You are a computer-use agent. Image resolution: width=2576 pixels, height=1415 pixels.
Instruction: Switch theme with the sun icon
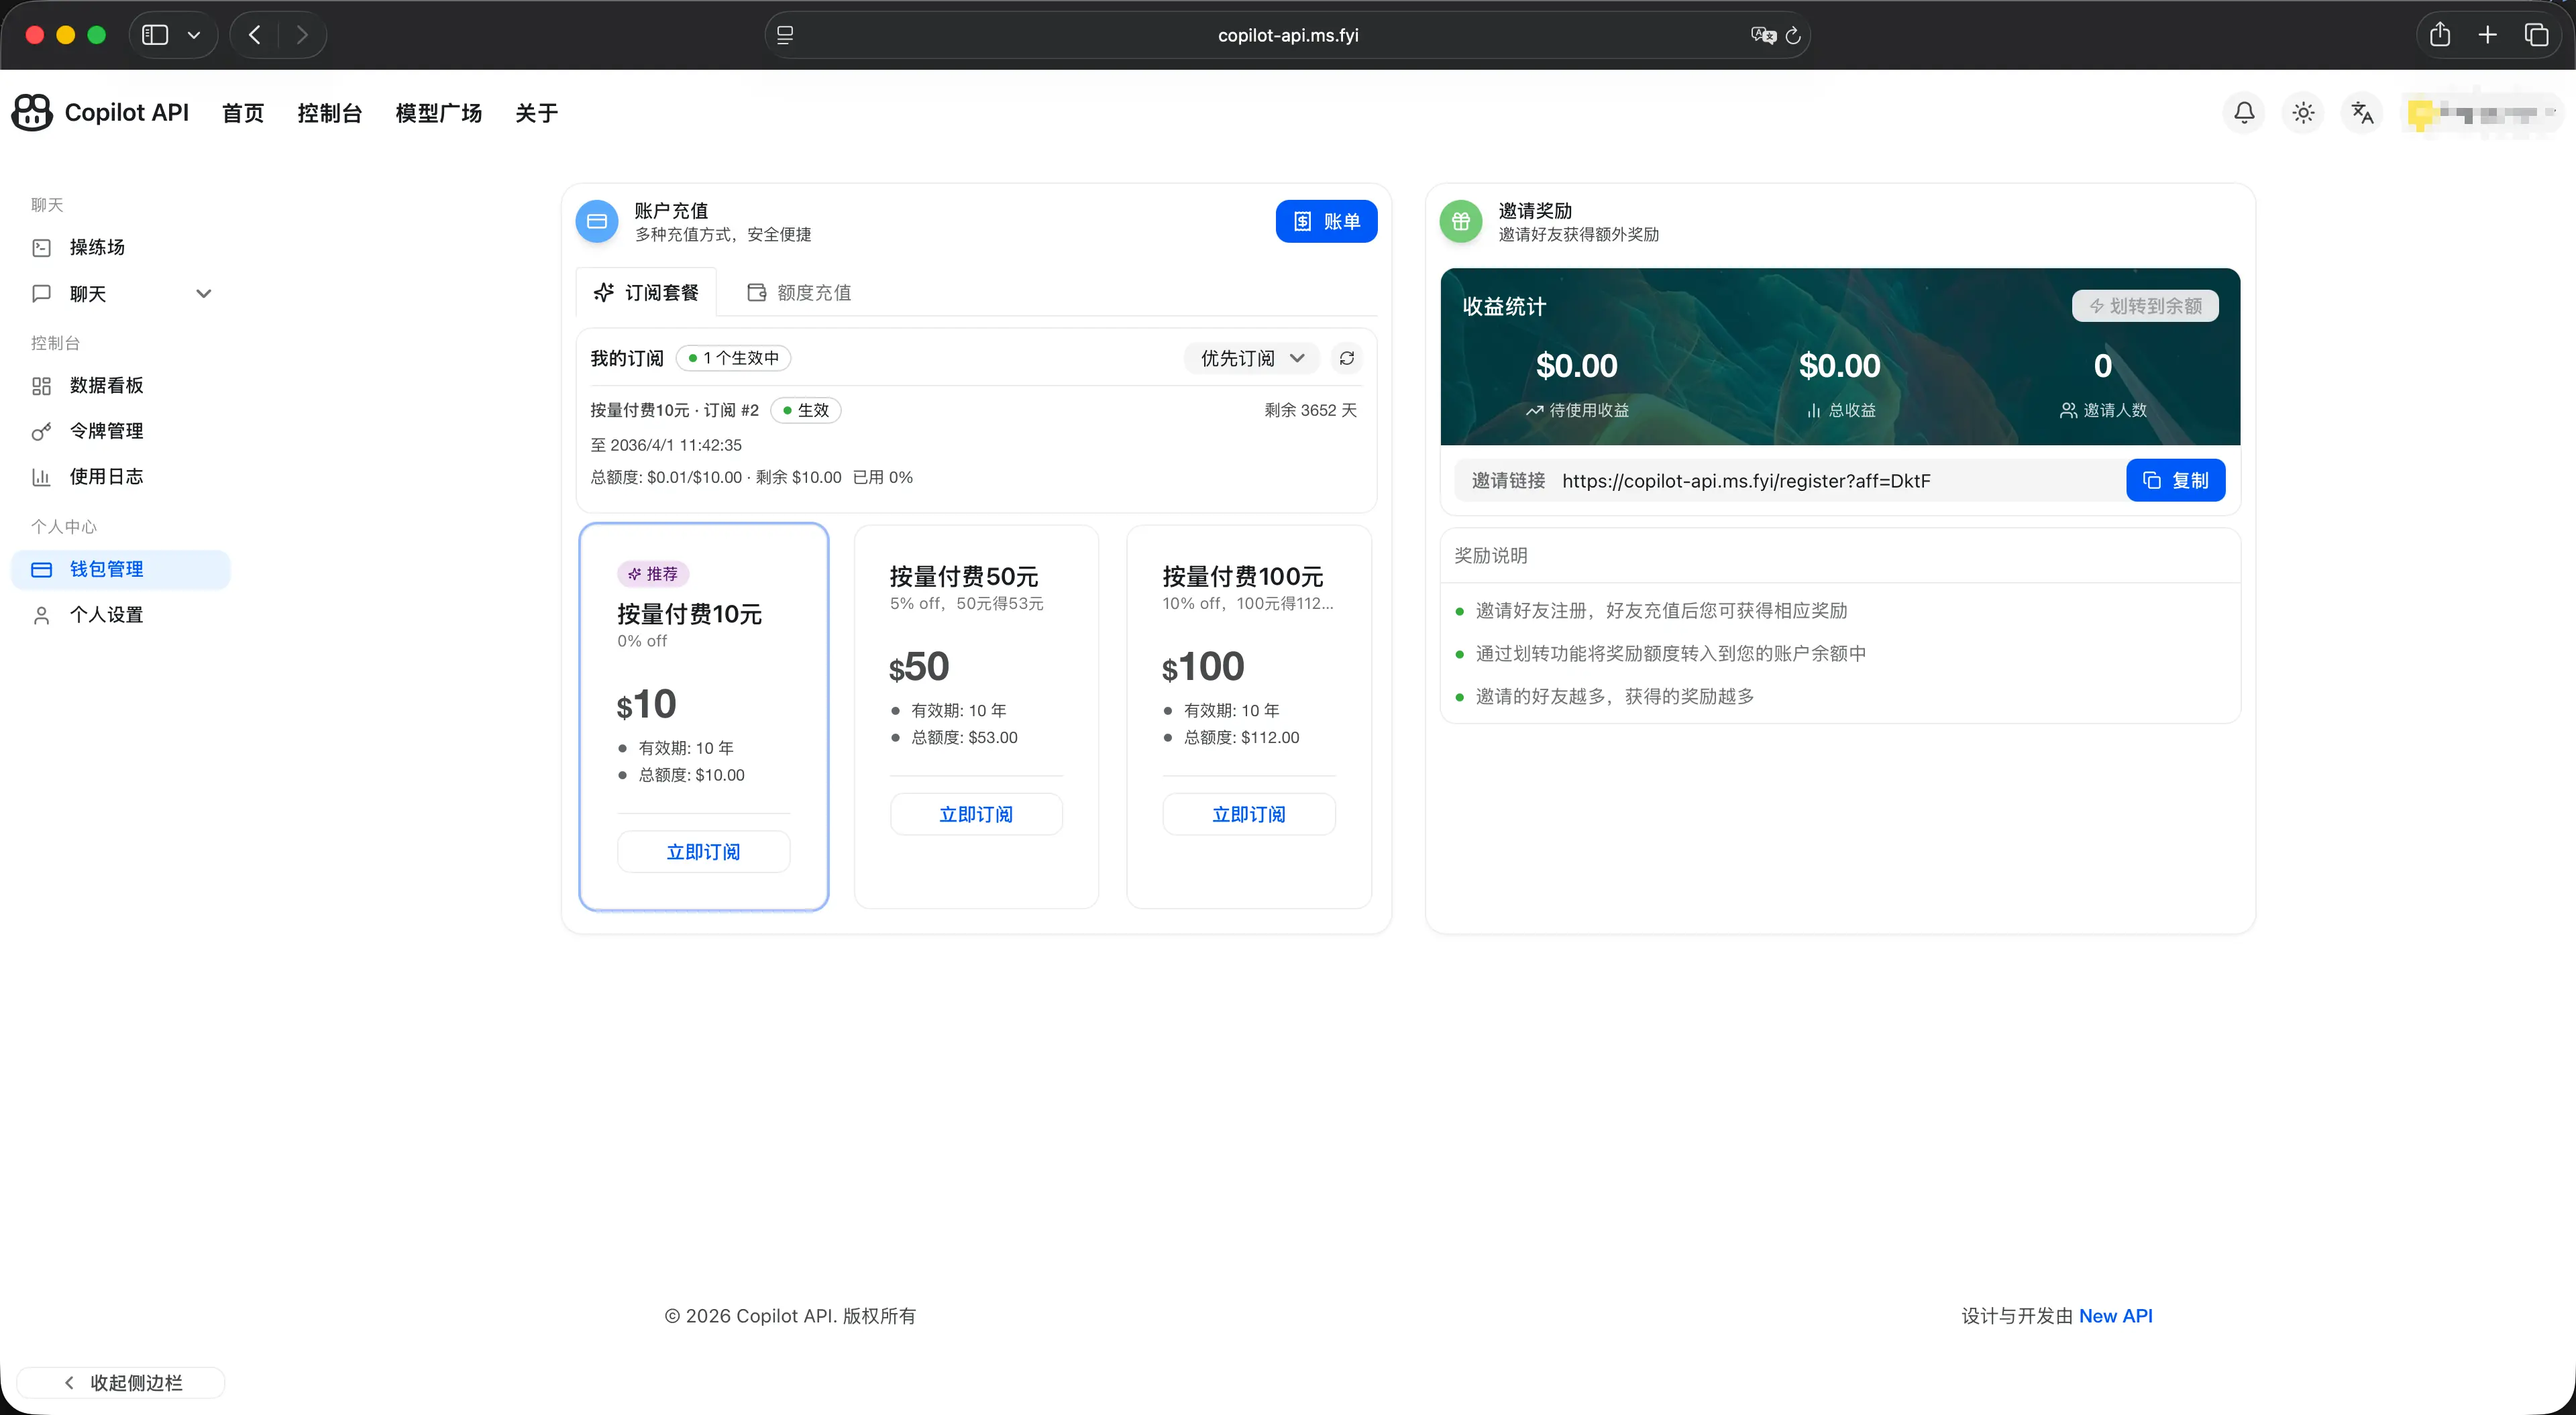pos(2303,113)
